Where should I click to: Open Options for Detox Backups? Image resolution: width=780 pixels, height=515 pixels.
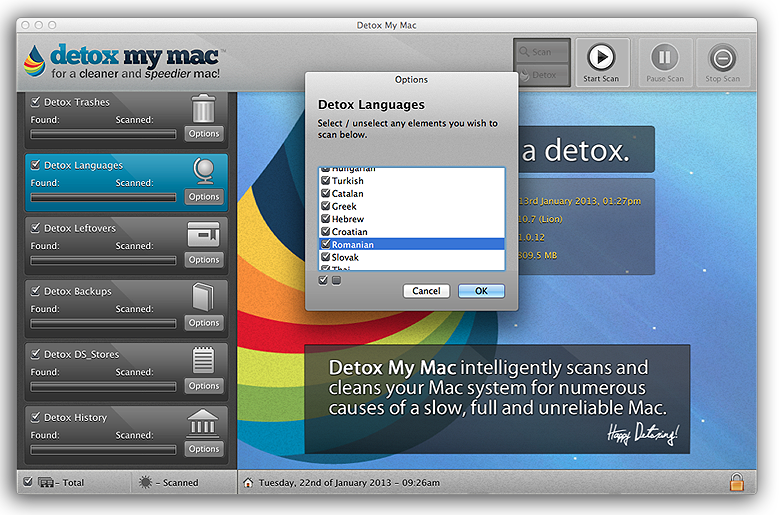(204, 323)
